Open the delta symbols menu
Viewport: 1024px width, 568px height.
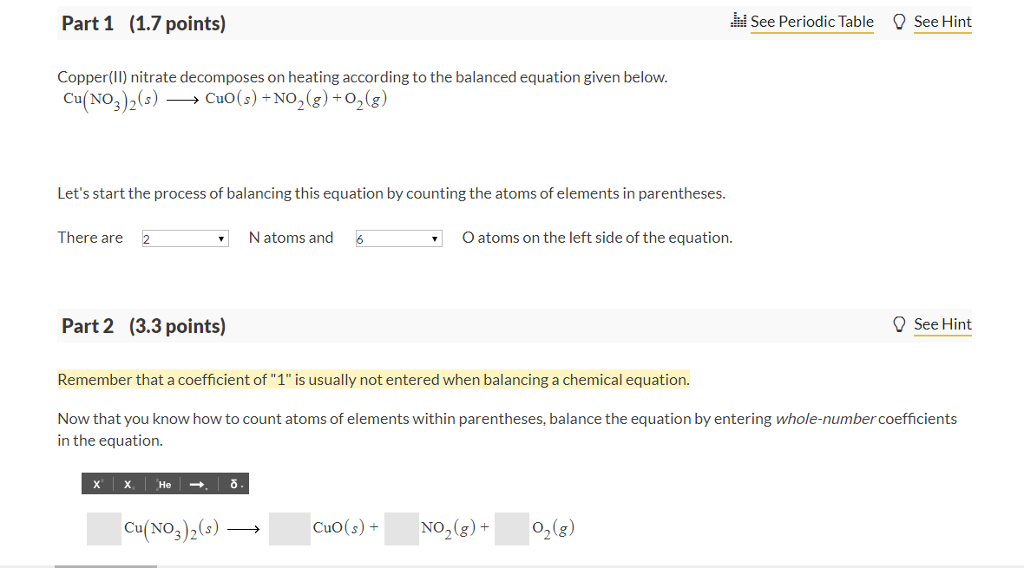click(234, 484)
